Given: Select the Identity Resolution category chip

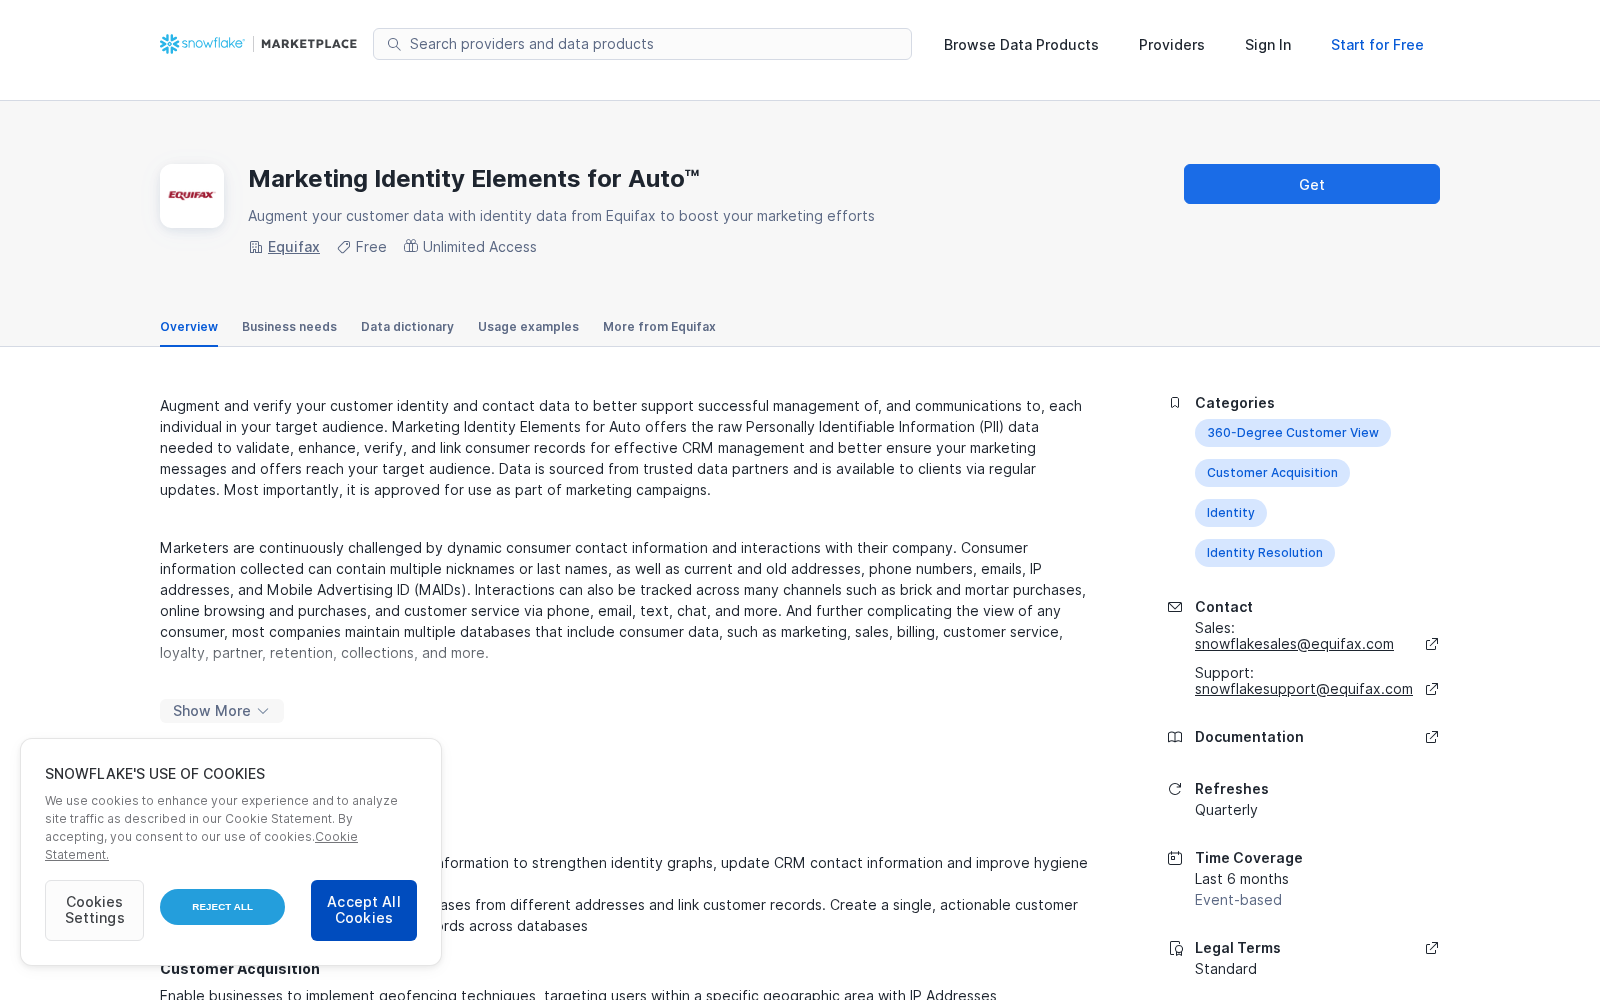Looking at the screenshot, I should tap(1265, 553).
